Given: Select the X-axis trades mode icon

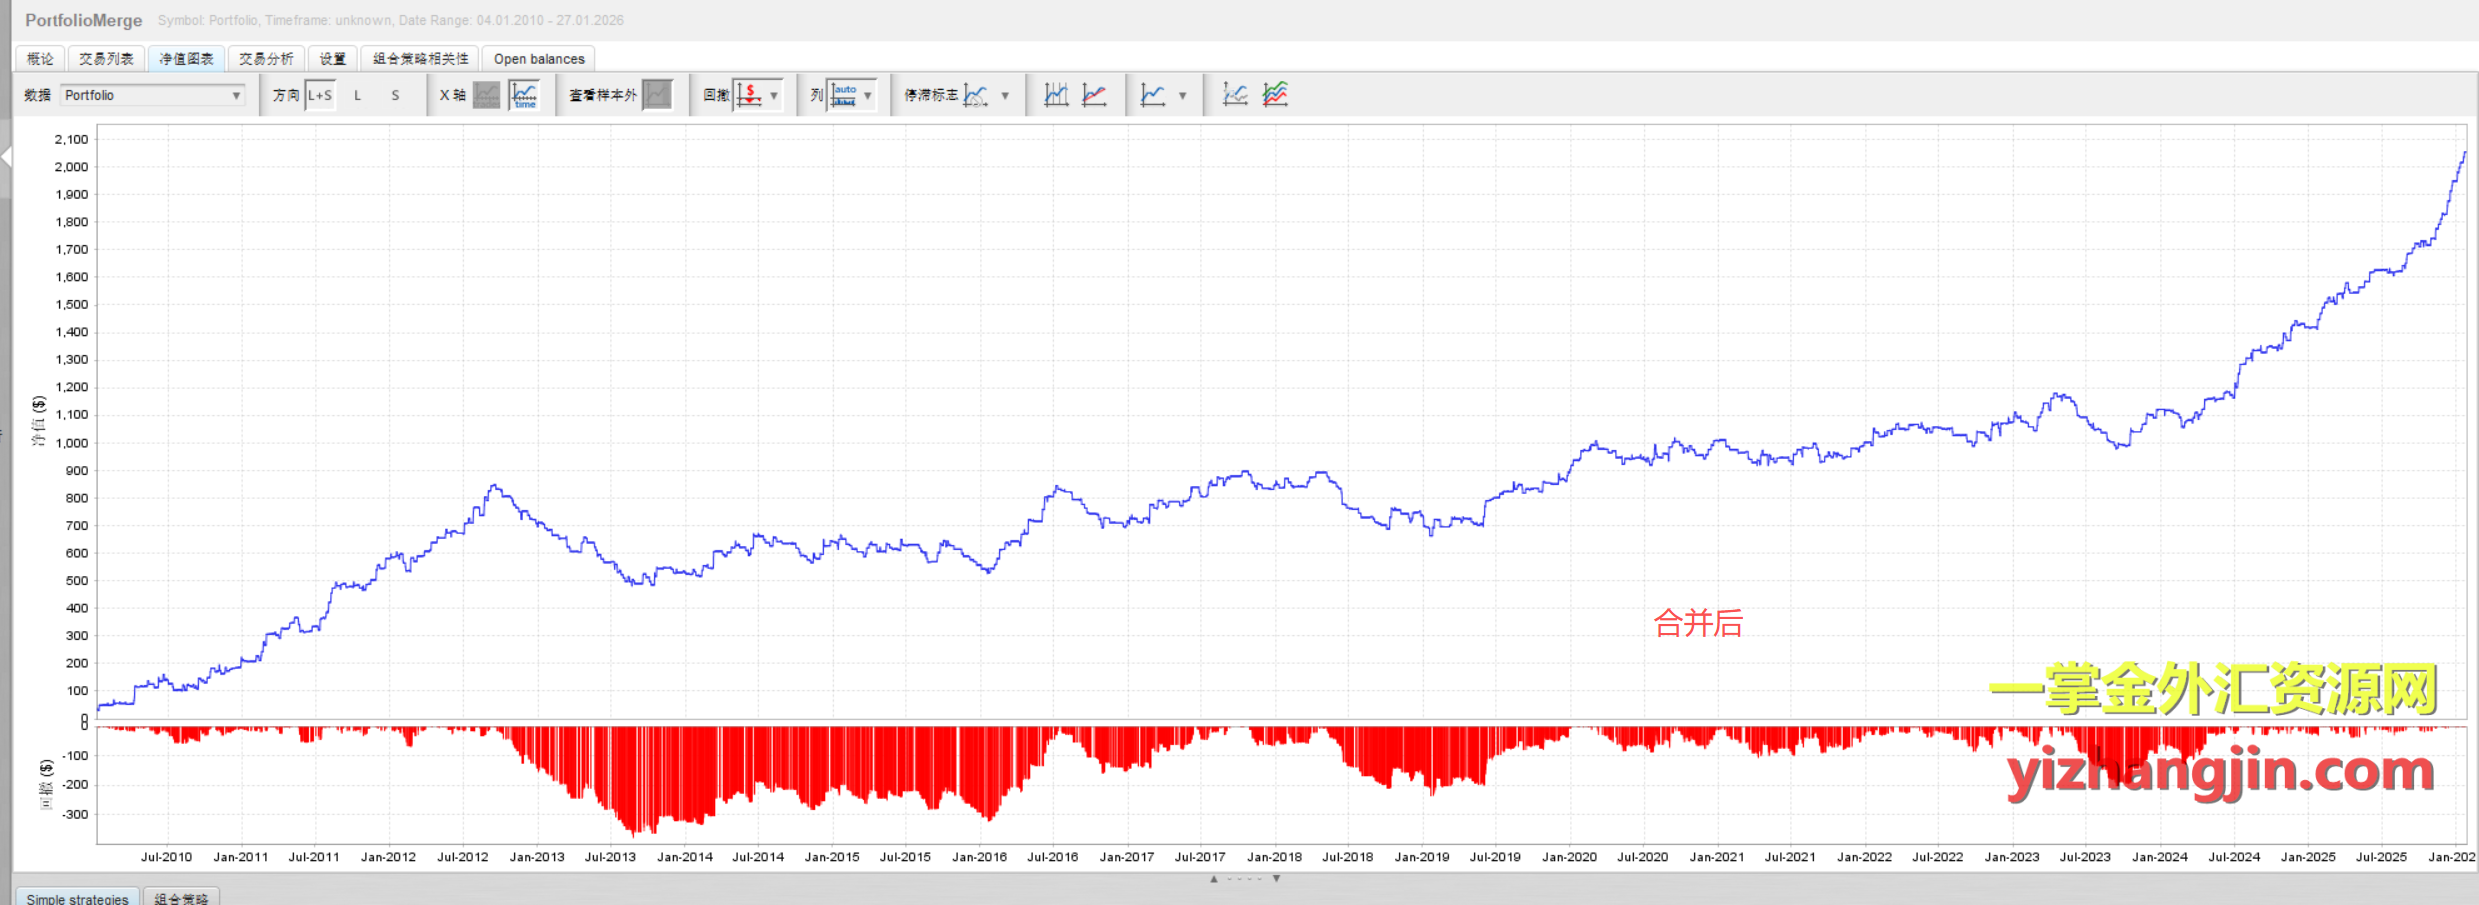Looking at the screenshot, I should click(486, 95).
